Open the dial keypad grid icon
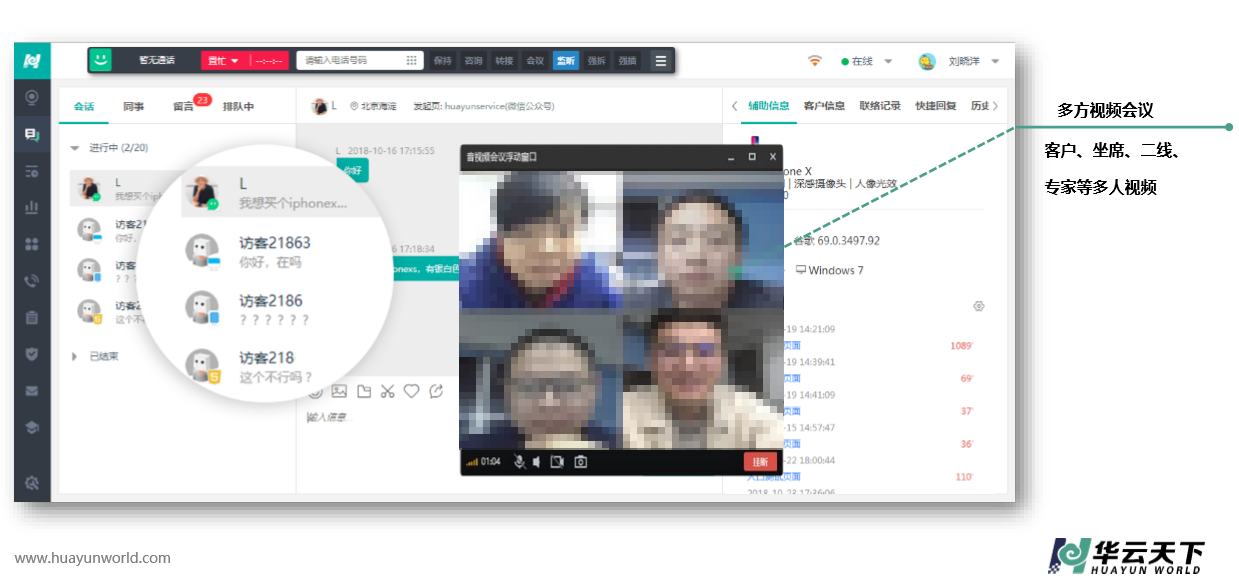Screen dimensions: 1239x578 pyautogui.click(x=411, y=61)
